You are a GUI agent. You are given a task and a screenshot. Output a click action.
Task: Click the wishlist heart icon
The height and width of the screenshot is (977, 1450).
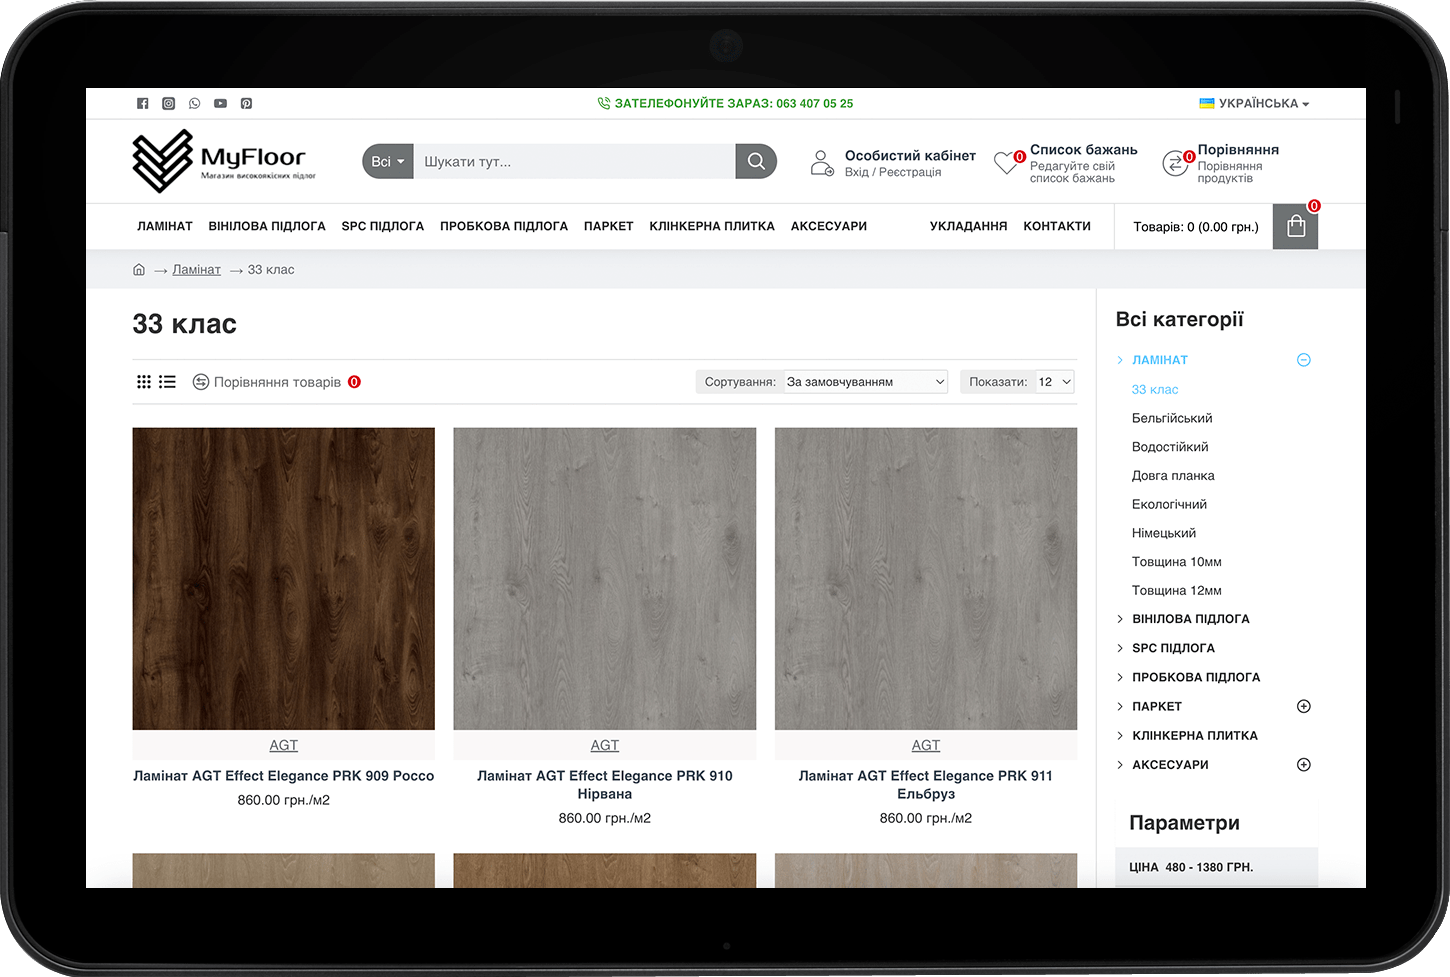click(1006, 163)
